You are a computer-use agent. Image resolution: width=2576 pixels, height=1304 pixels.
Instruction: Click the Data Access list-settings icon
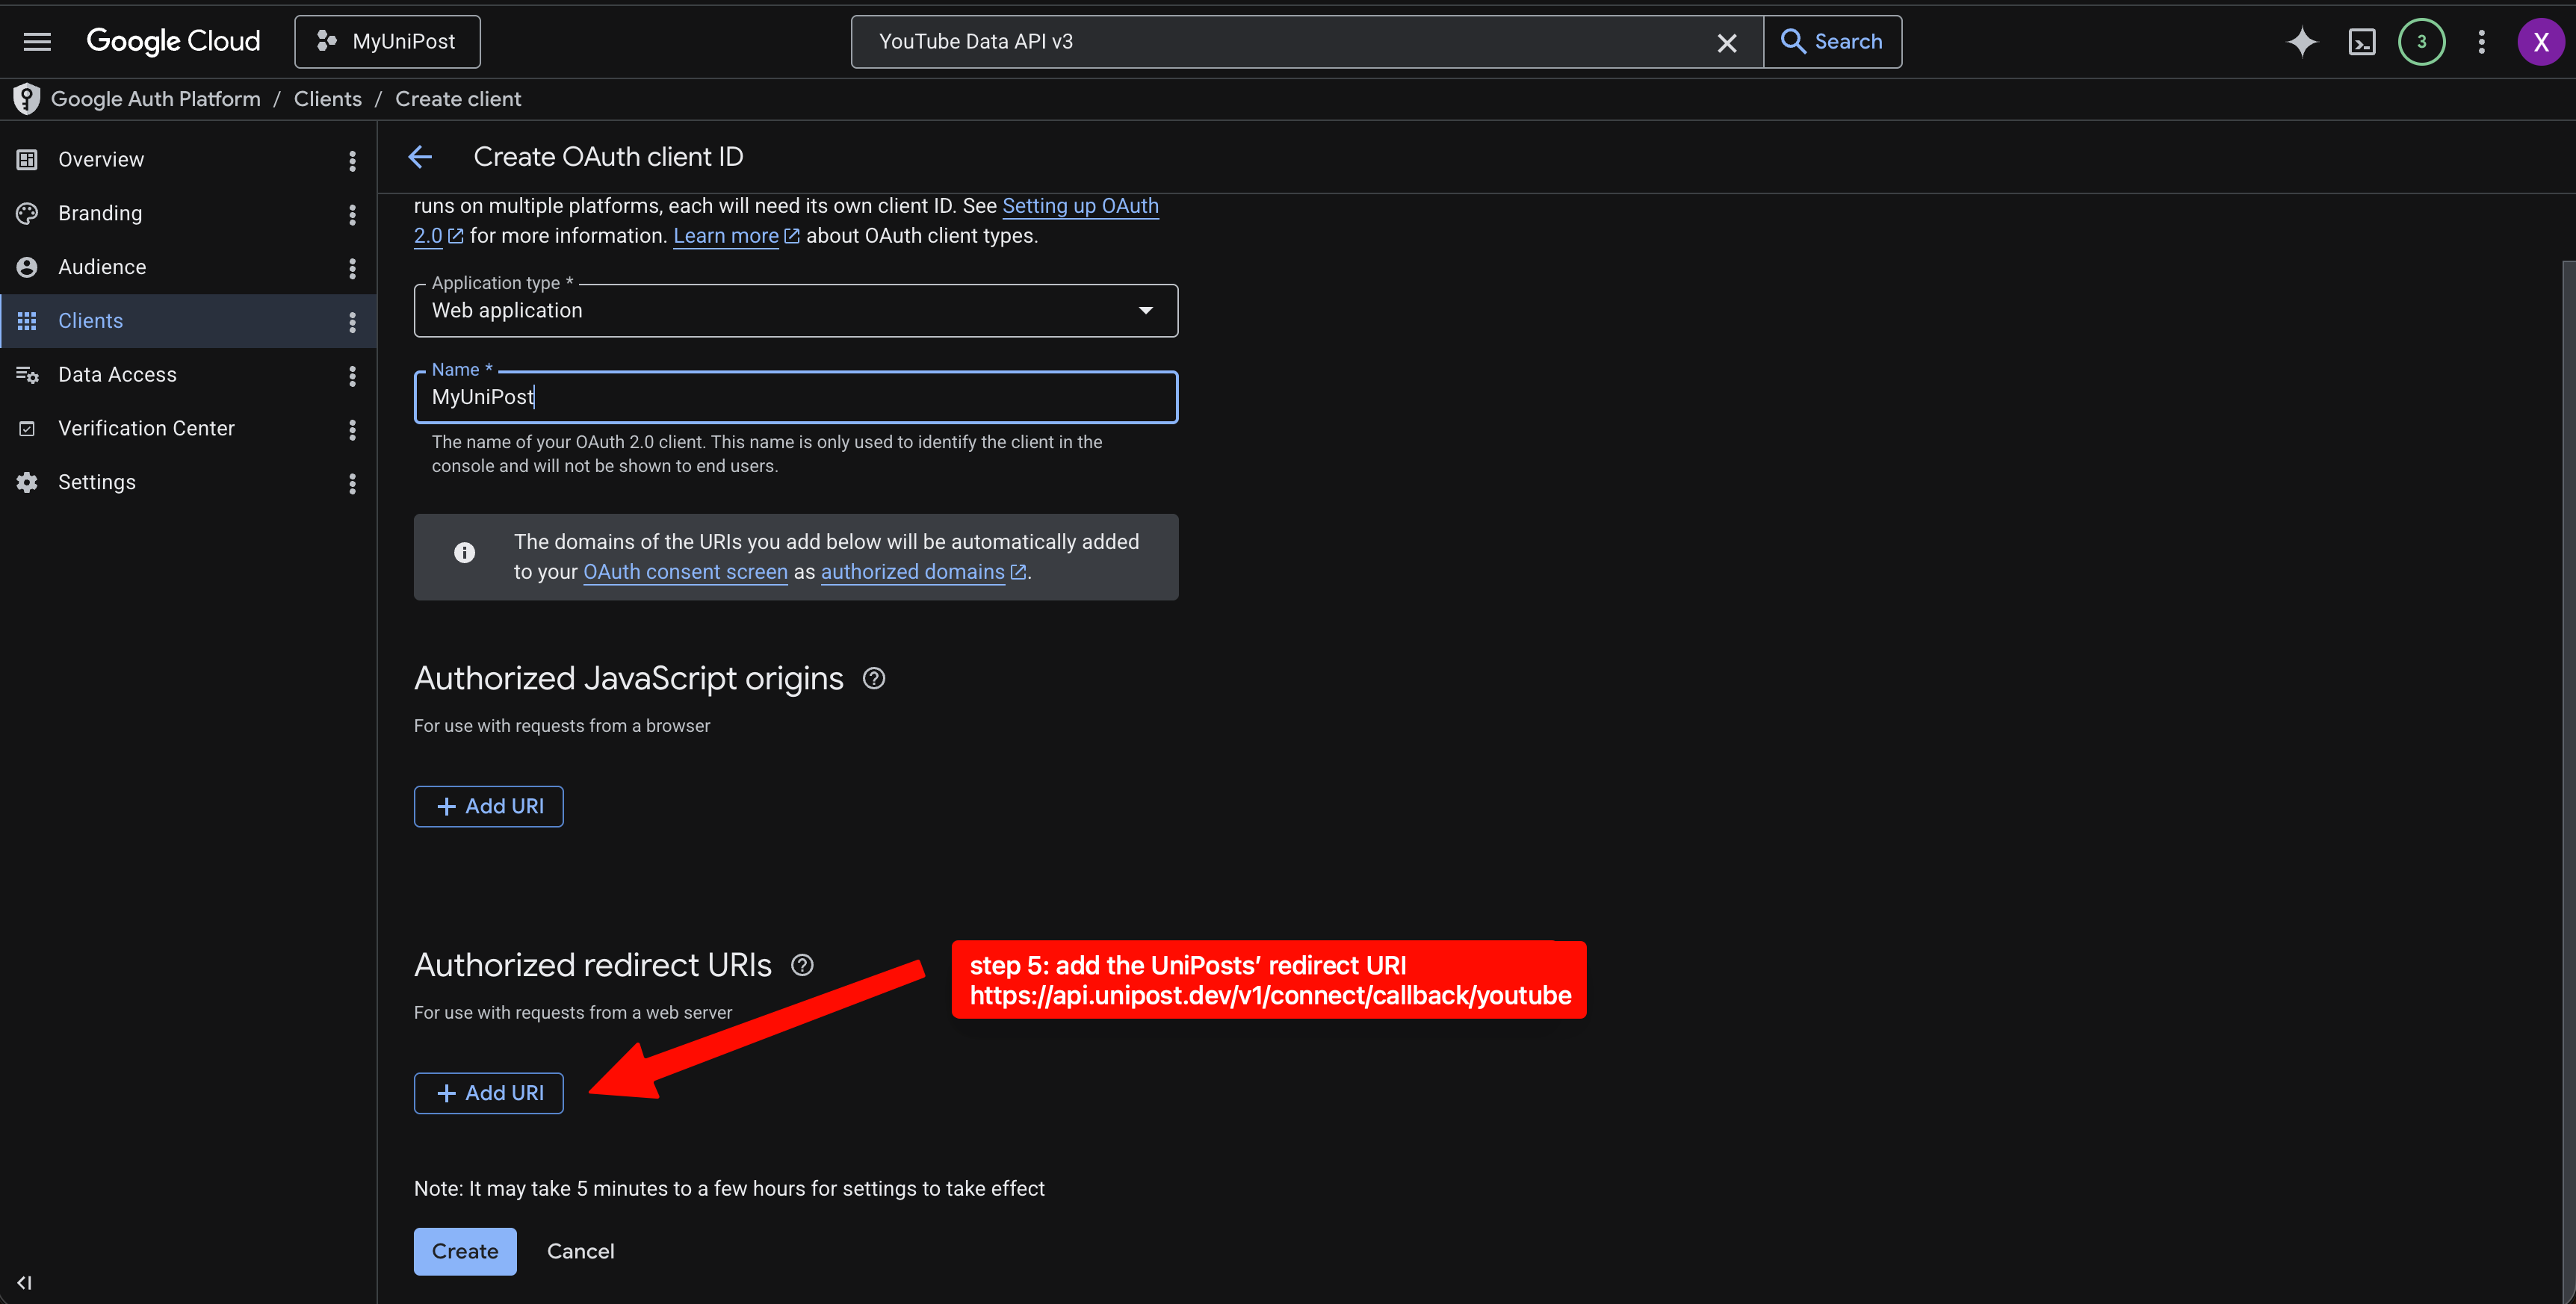coord(27,375)
